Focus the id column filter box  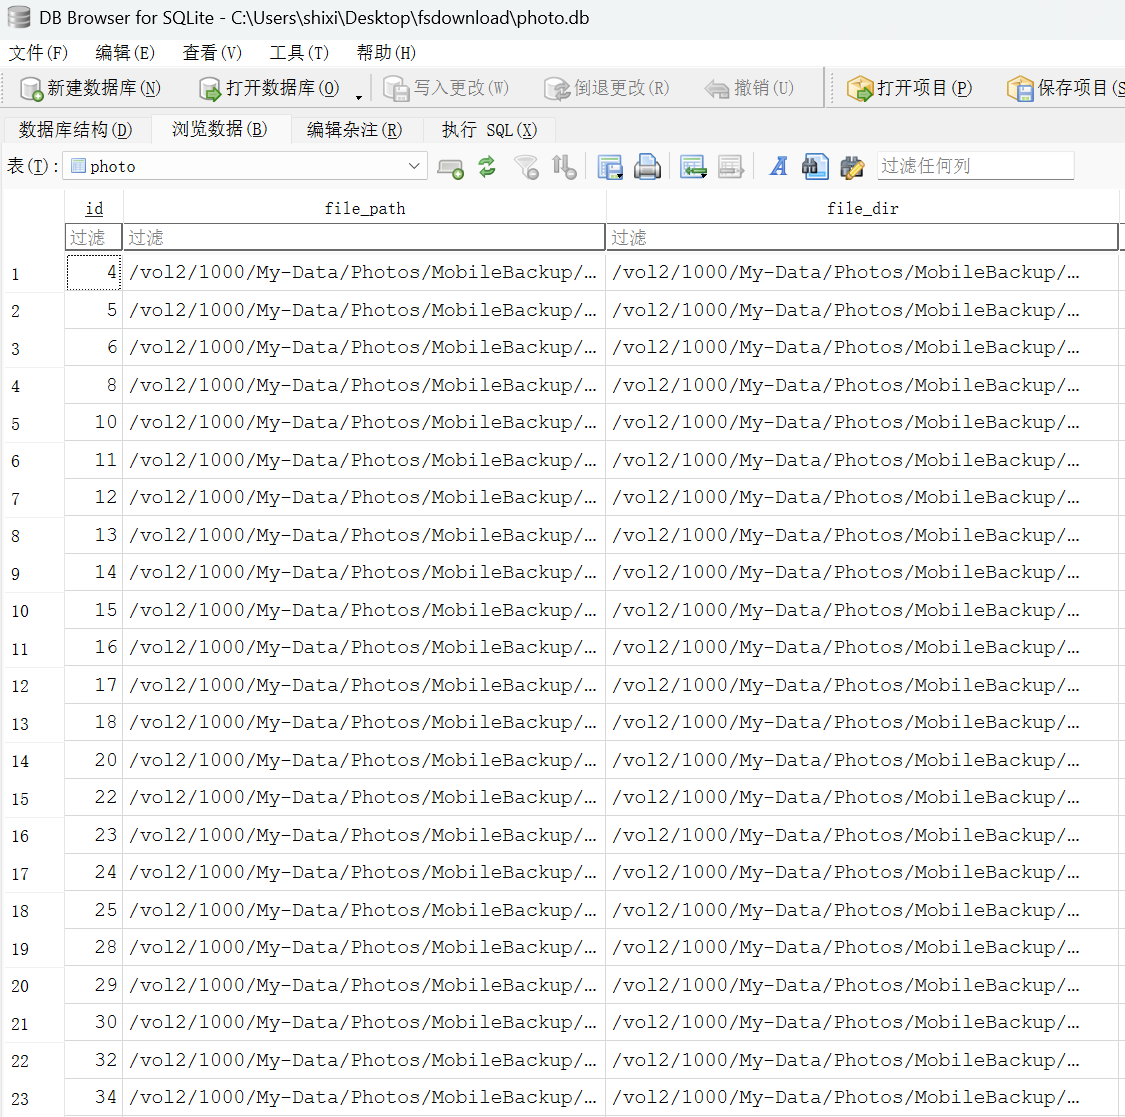click(x=94, y=237)
